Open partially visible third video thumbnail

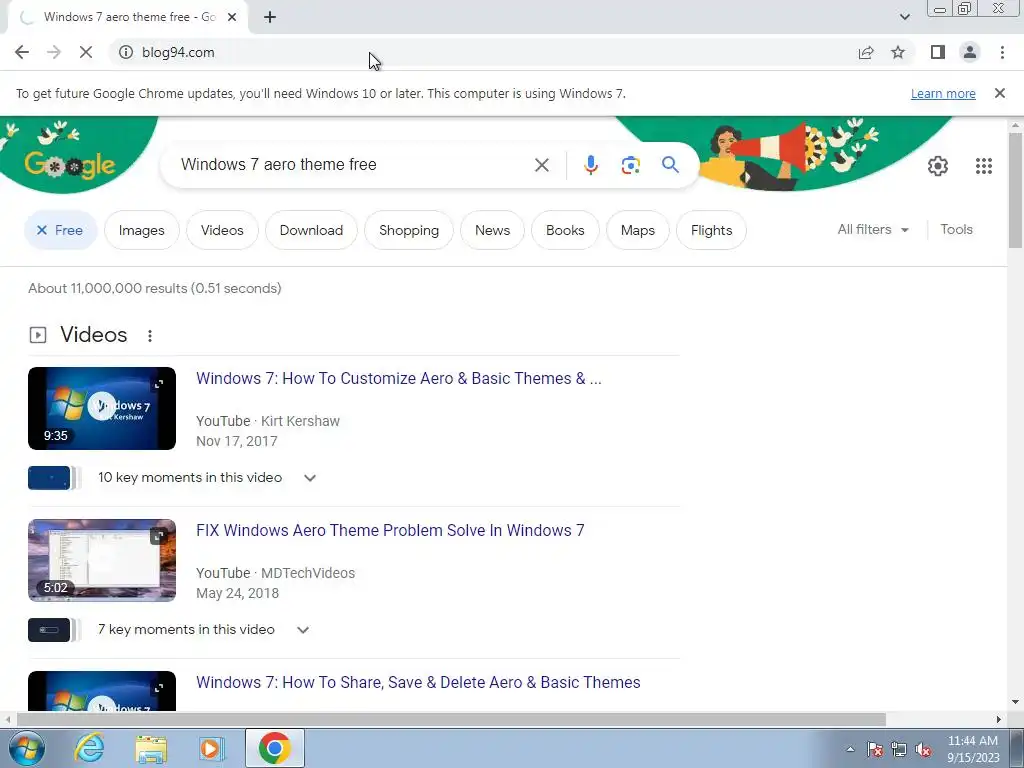(x=102, y=691)
